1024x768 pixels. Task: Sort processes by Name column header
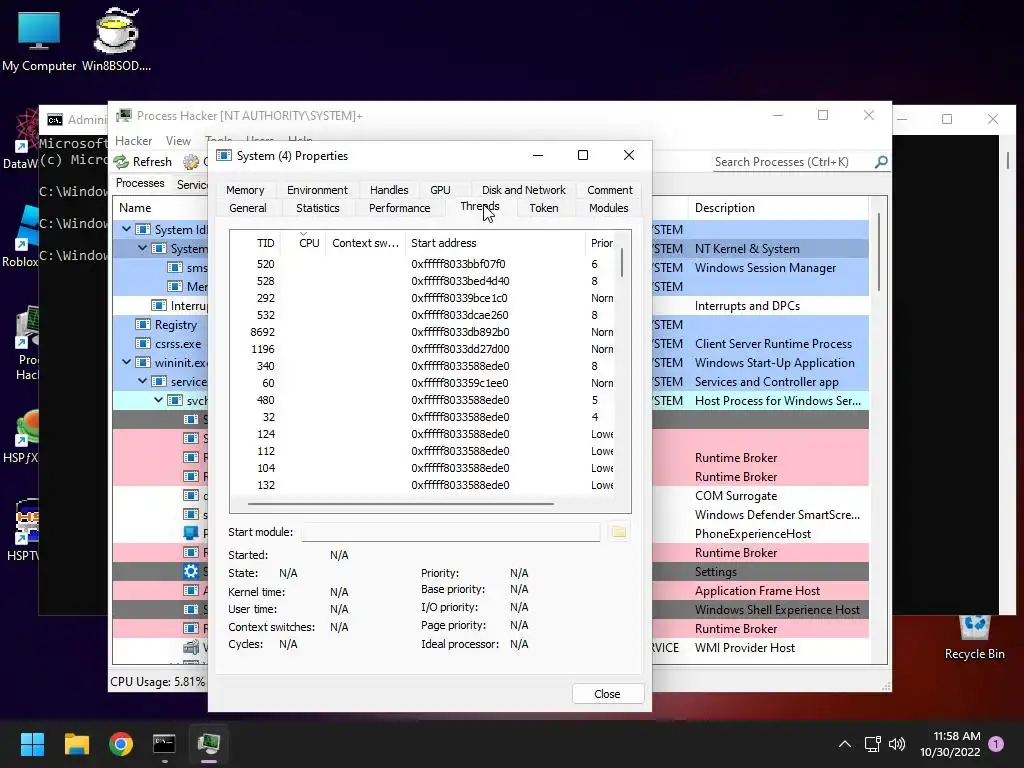tap(160, 208)
